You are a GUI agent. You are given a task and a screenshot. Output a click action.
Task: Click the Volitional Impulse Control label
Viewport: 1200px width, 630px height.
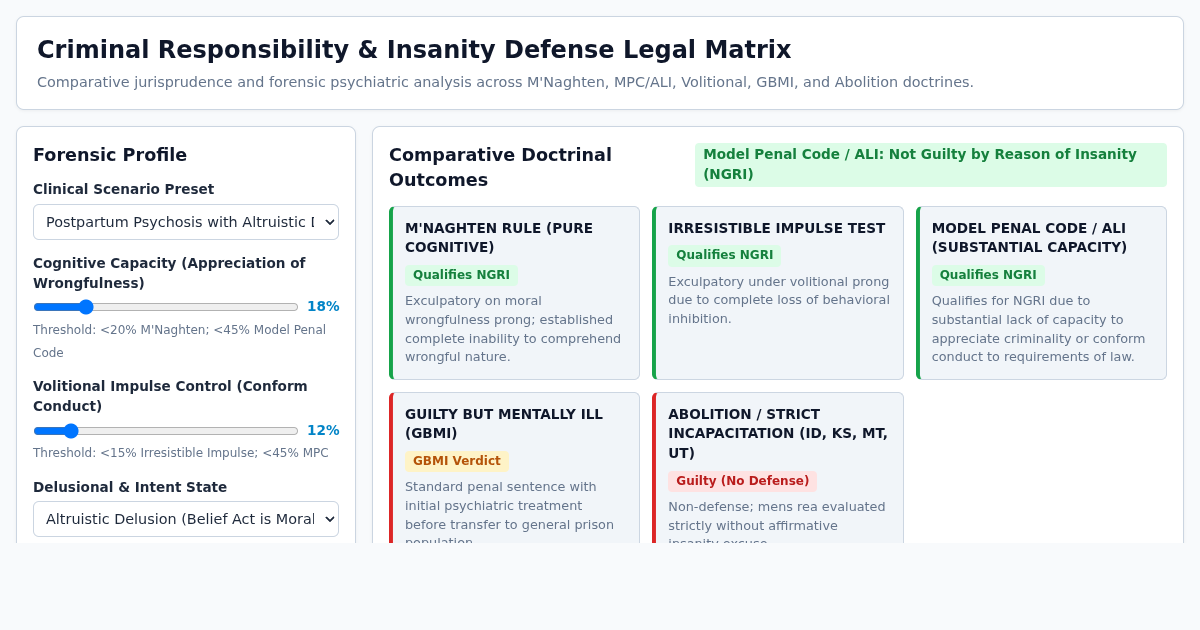click(170, 396)
